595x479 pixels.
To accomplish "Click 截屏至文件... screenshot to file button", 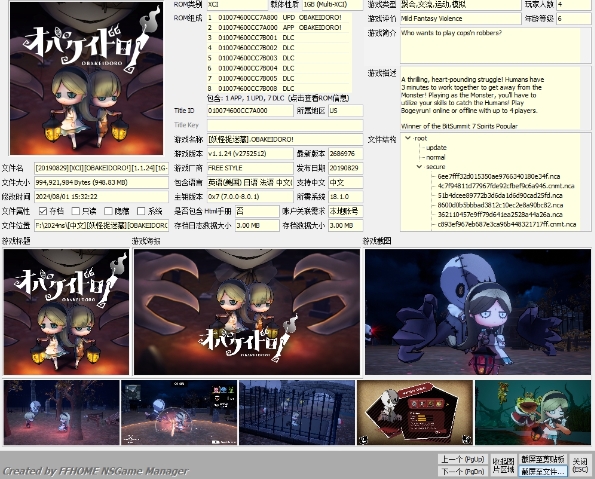I will (x=543, y=471).
